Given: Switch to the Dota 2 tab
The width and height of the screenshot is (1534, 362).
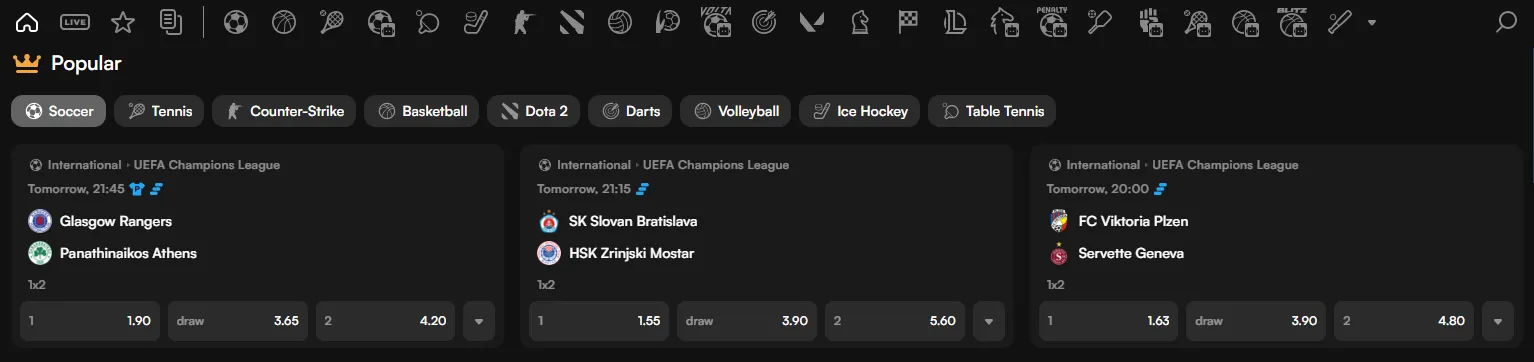Looking at the screenshot, I should 535,111.
